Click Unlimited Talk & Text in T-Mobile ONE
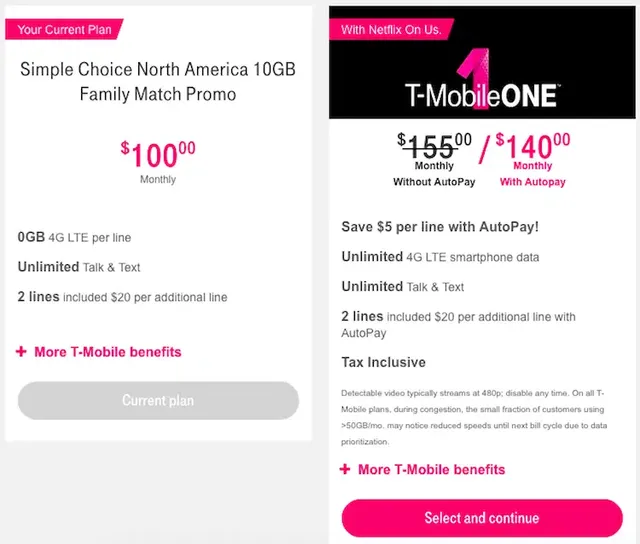 tap(403, 287)
